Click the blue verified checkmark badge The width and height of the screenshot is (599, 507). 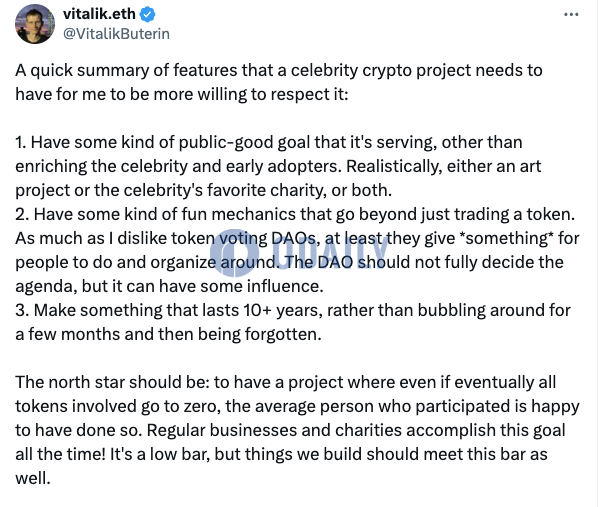[147, 15]
